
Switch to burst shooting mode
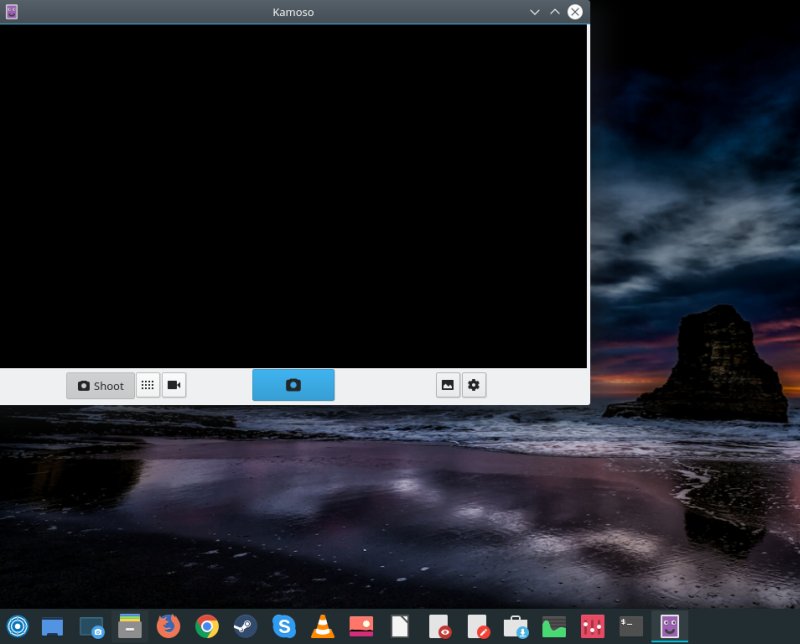point(148,385)
